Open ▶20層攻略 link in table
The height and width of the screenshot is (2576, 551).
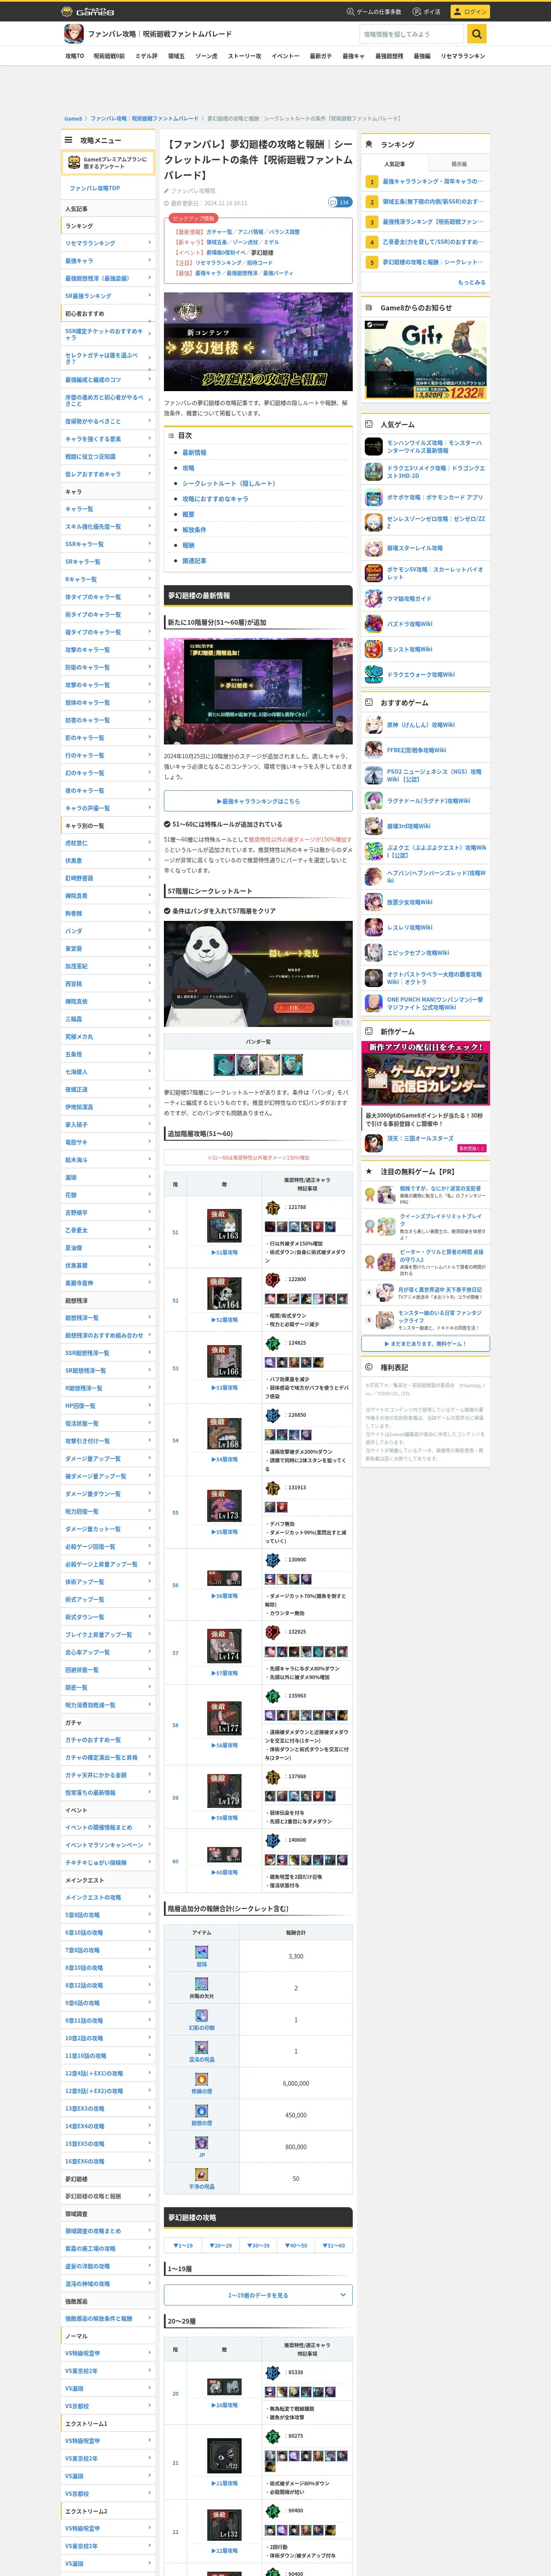(224, 2405)
